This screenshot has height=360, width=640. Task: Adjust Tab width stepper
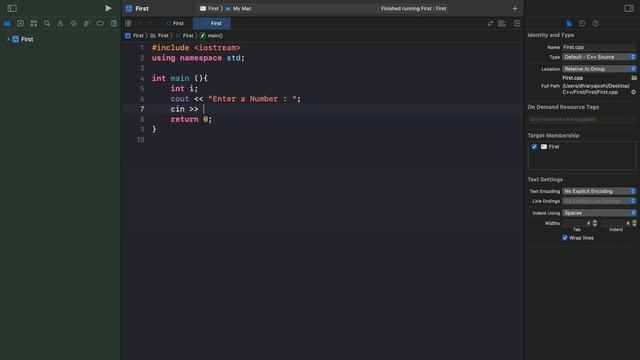(x=595, y=223)
